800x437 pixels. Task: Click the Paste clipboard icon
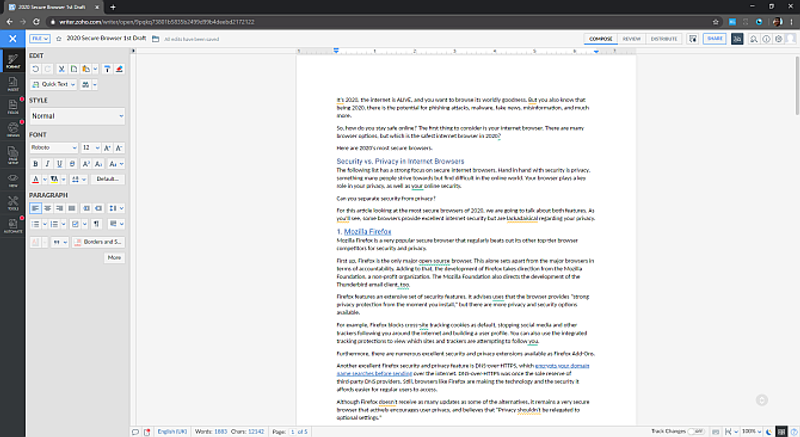86,69
